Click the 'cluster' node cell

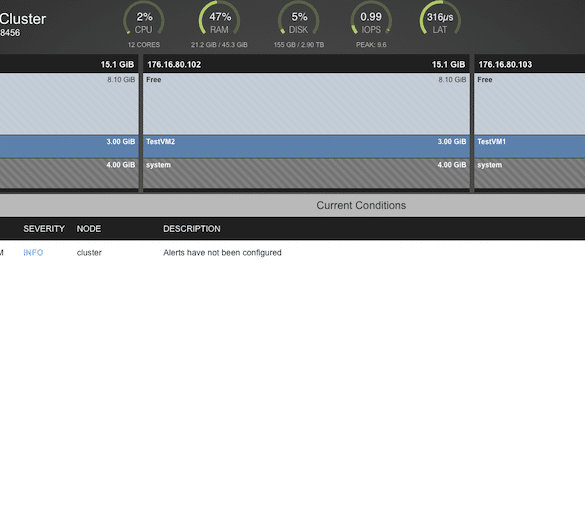(x=89, y=253)
